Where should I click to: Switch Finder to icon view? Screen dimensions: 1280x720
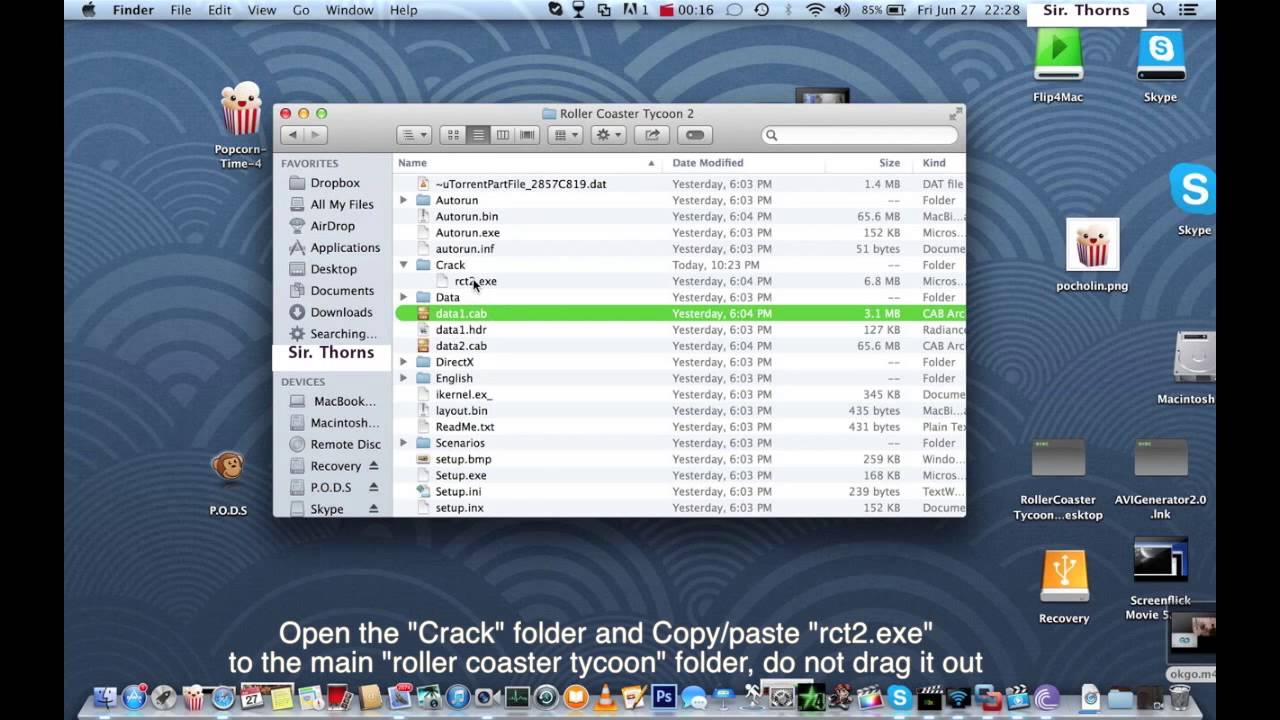click(x=453, y=135)
